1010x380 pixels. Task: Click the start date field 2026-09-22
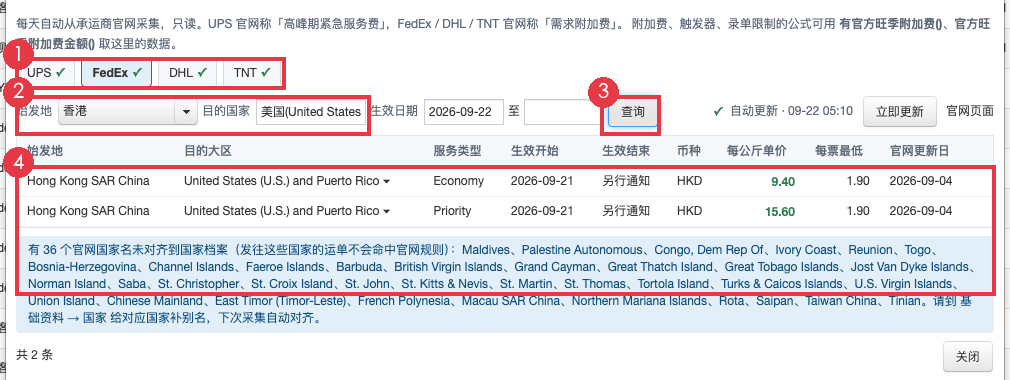tap(464, 111)
